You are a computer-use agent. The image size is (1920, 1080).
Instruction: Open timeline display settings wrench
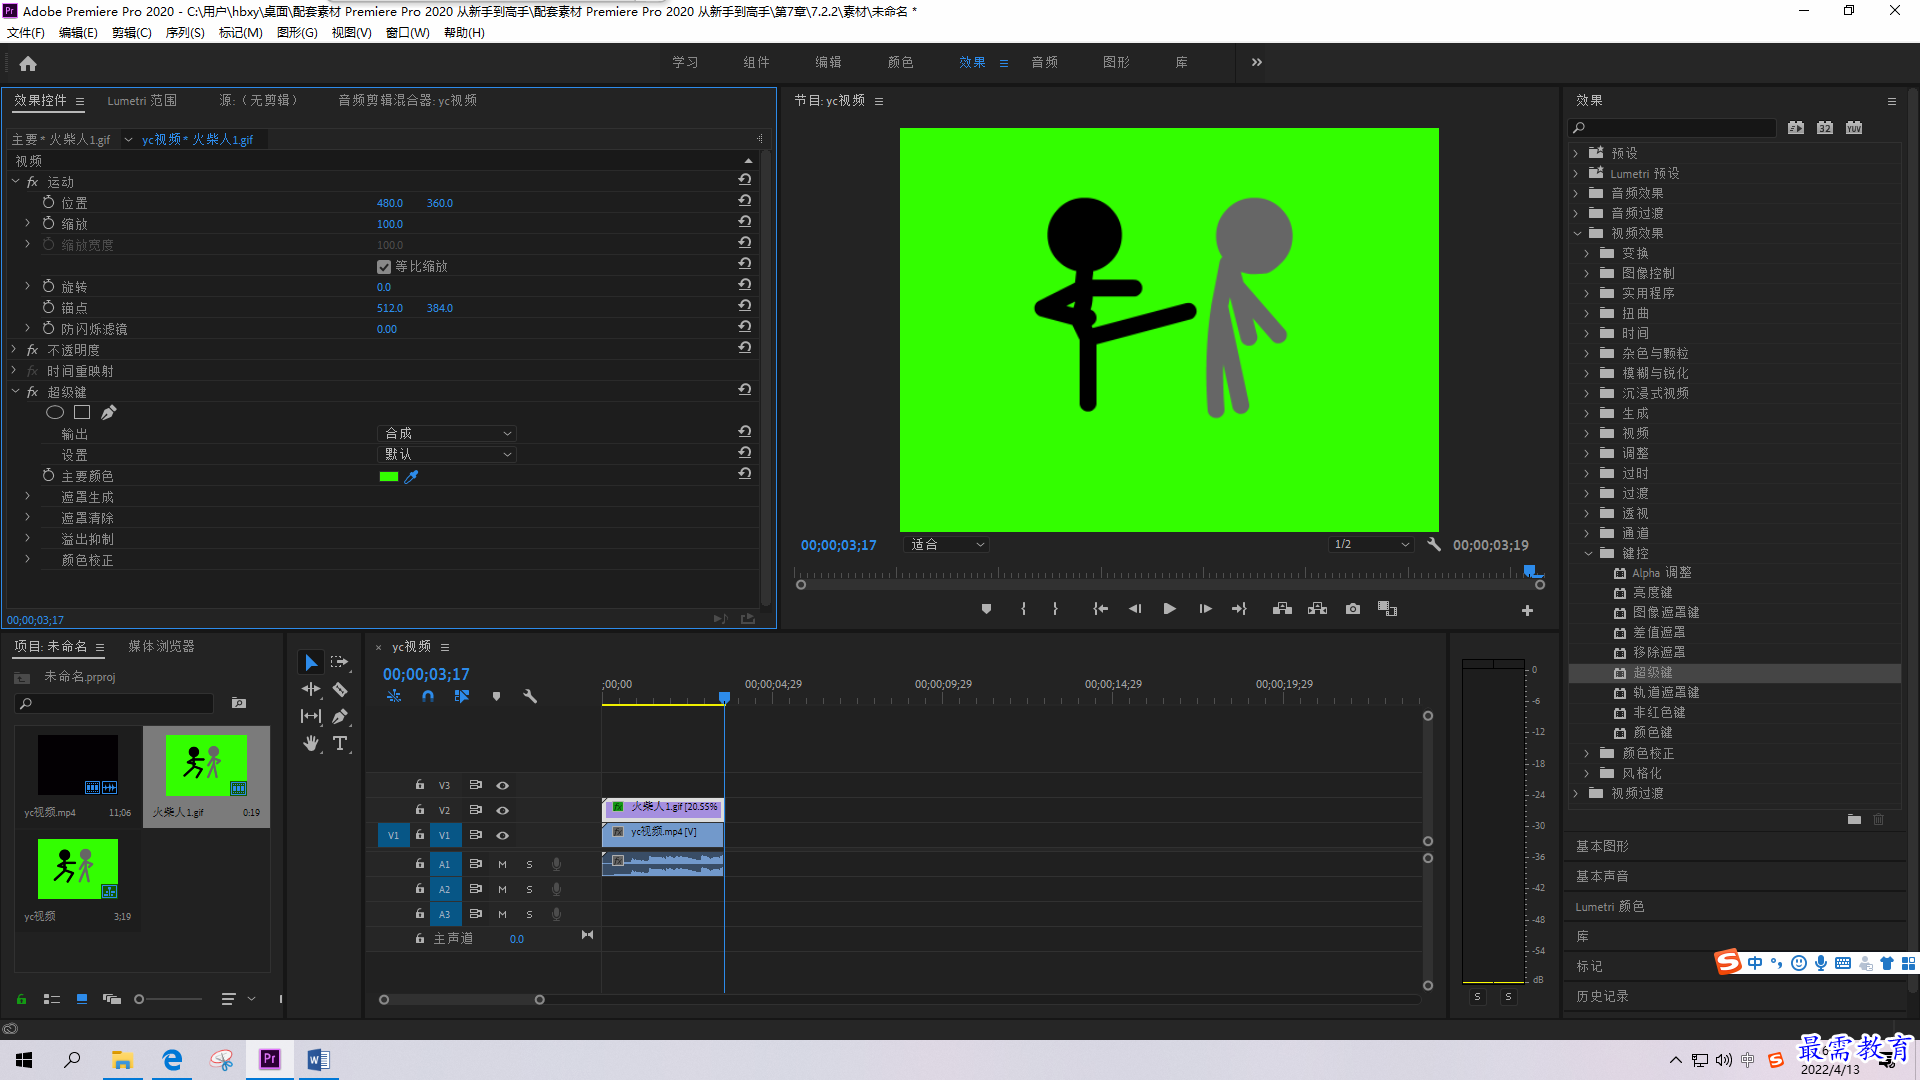[x=530, y=696]
